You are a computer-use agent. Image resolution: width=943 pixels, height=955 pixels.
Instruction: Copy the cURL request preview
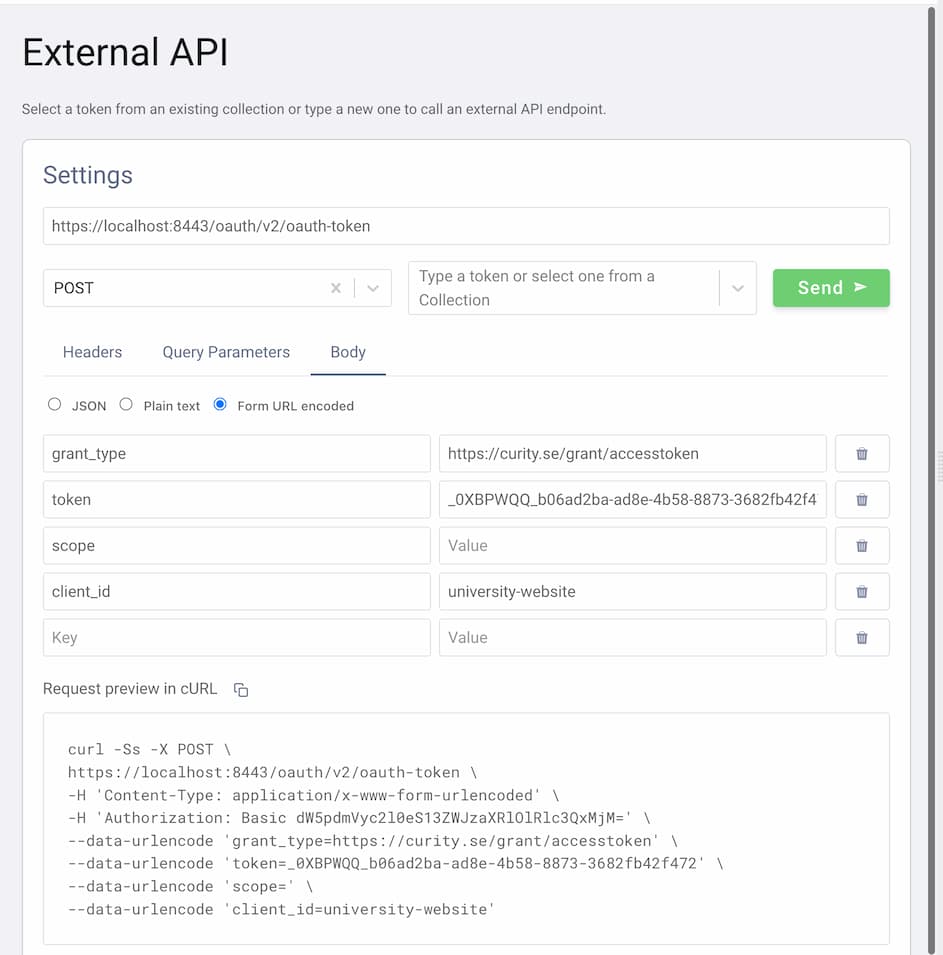click(x=241, y=689)
